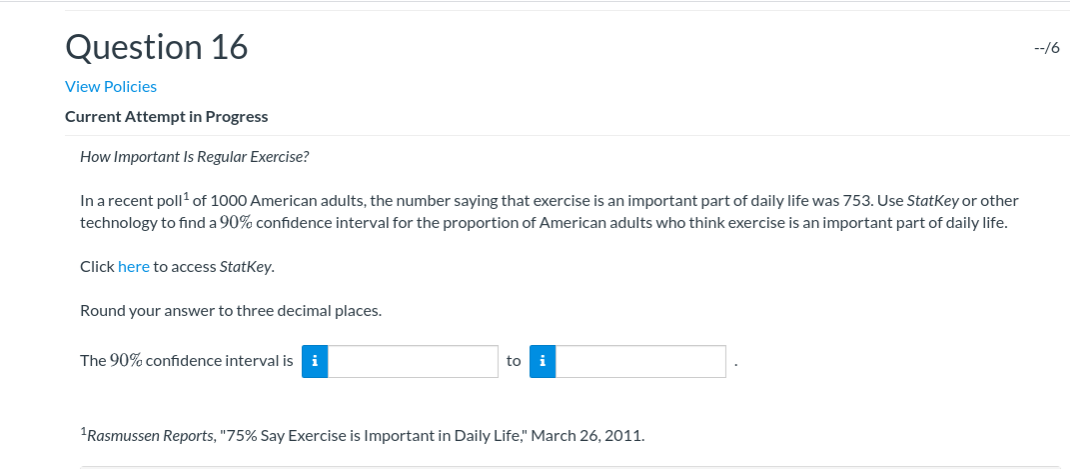Click the info icon before the upper bound field
The height and width of the screenshot is (469, 1070).
543,361
